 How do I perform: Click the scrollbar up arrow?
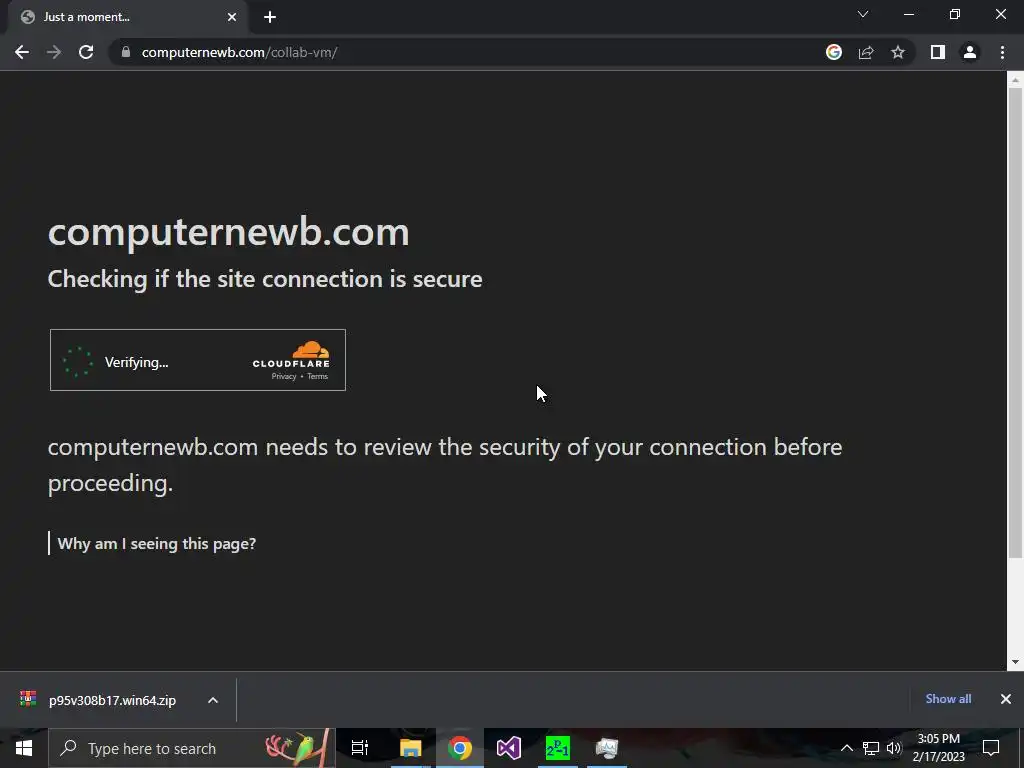coord(1015,80)
